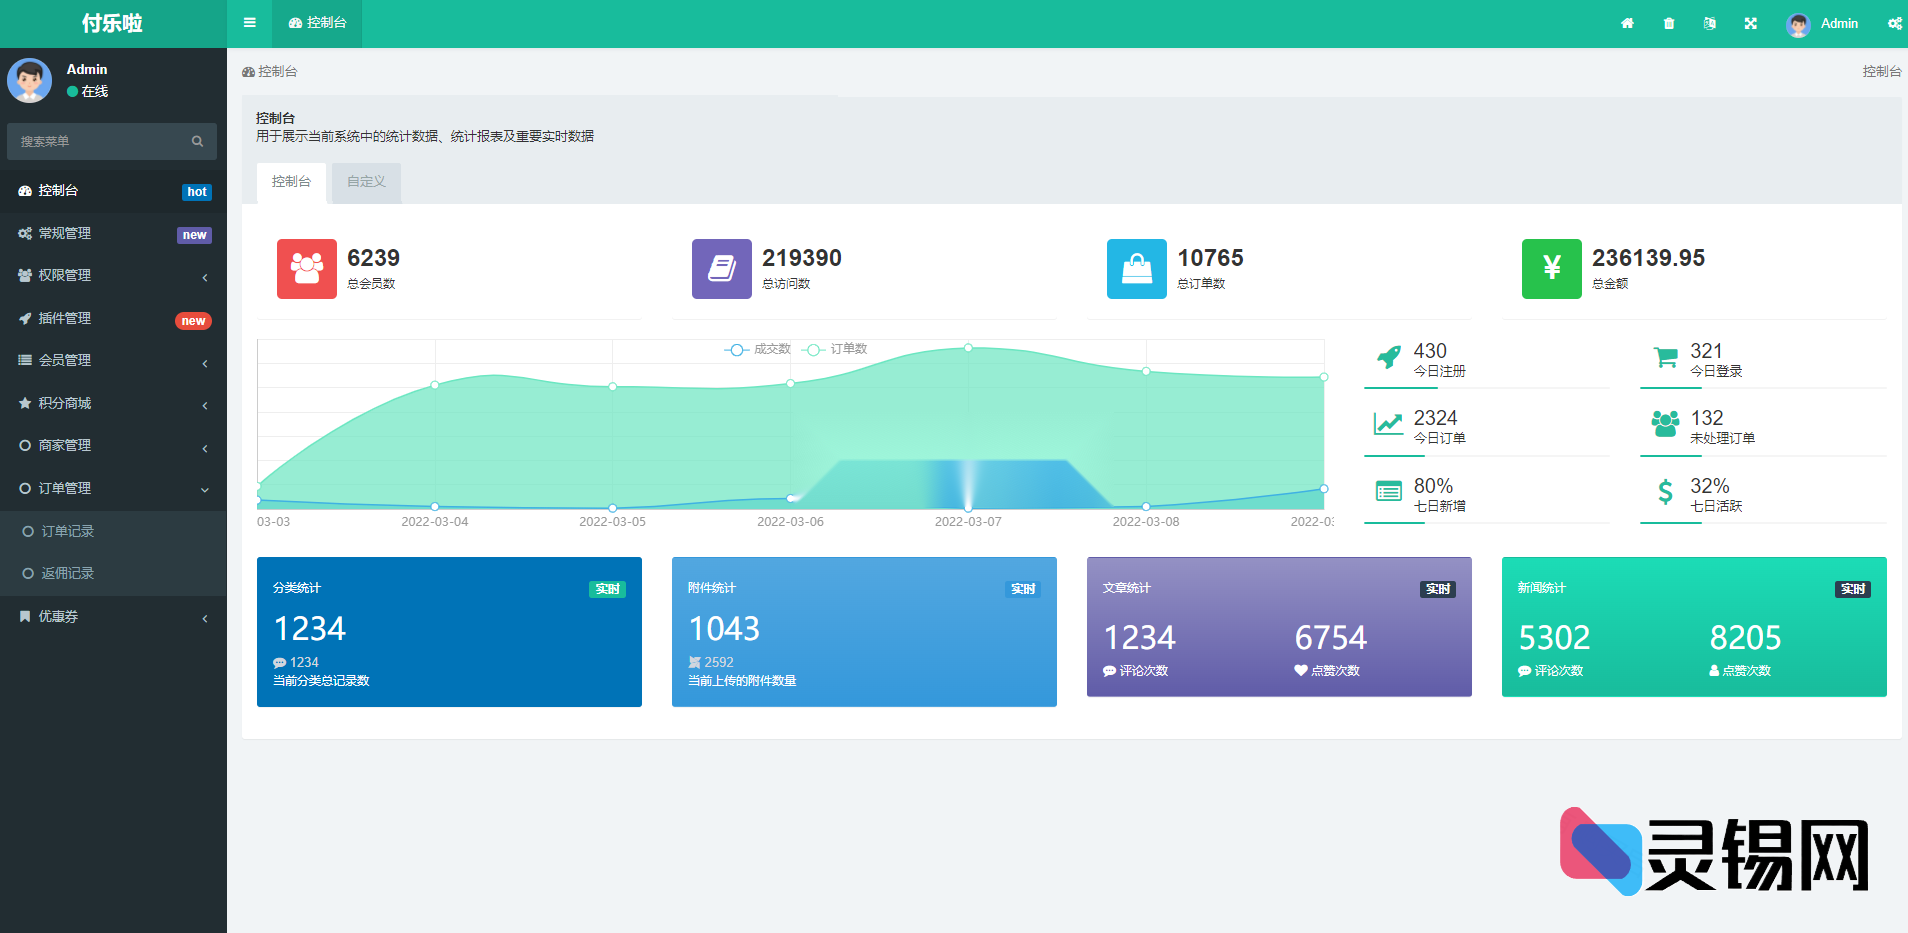Click the trash (clear cache) icon
The image size is (1908, 933).
(x=1669, y=23)
